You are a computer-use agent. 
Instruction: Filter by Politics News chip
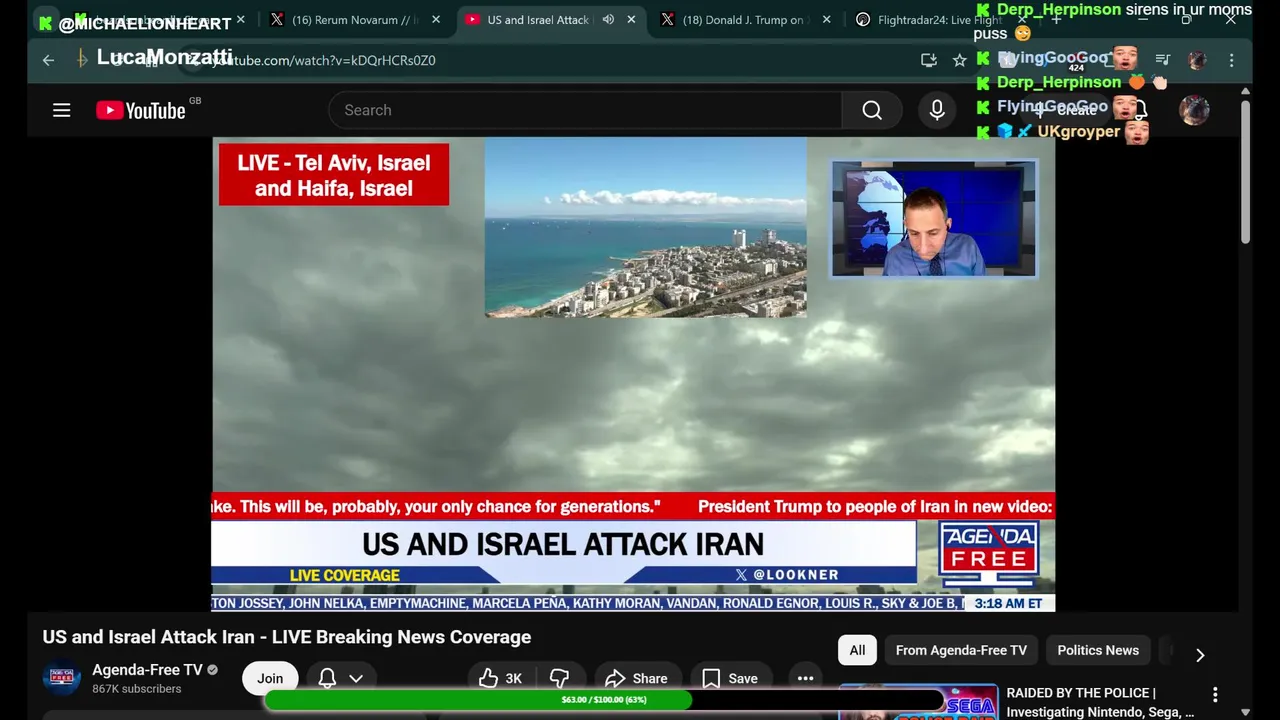click(1098, 650)
